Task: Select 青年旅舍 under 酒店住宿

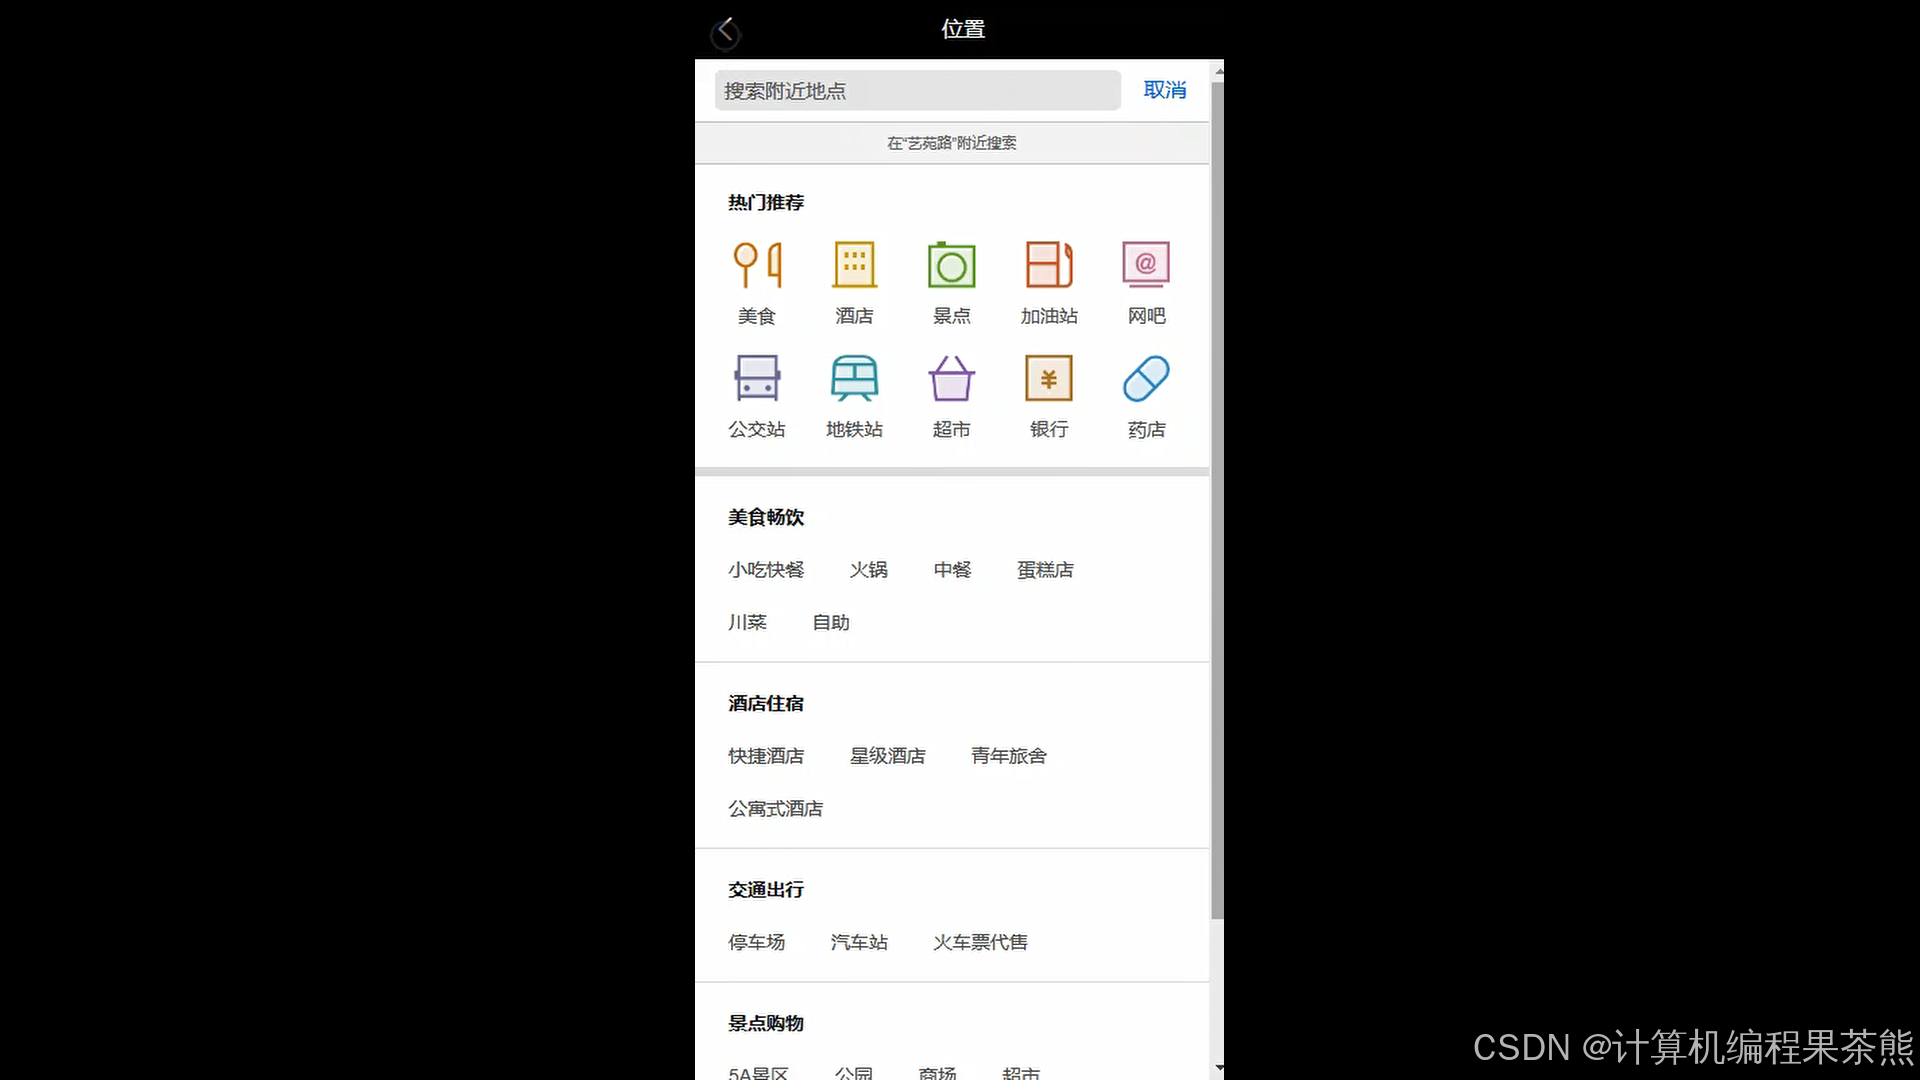Action: [1008, 756]
